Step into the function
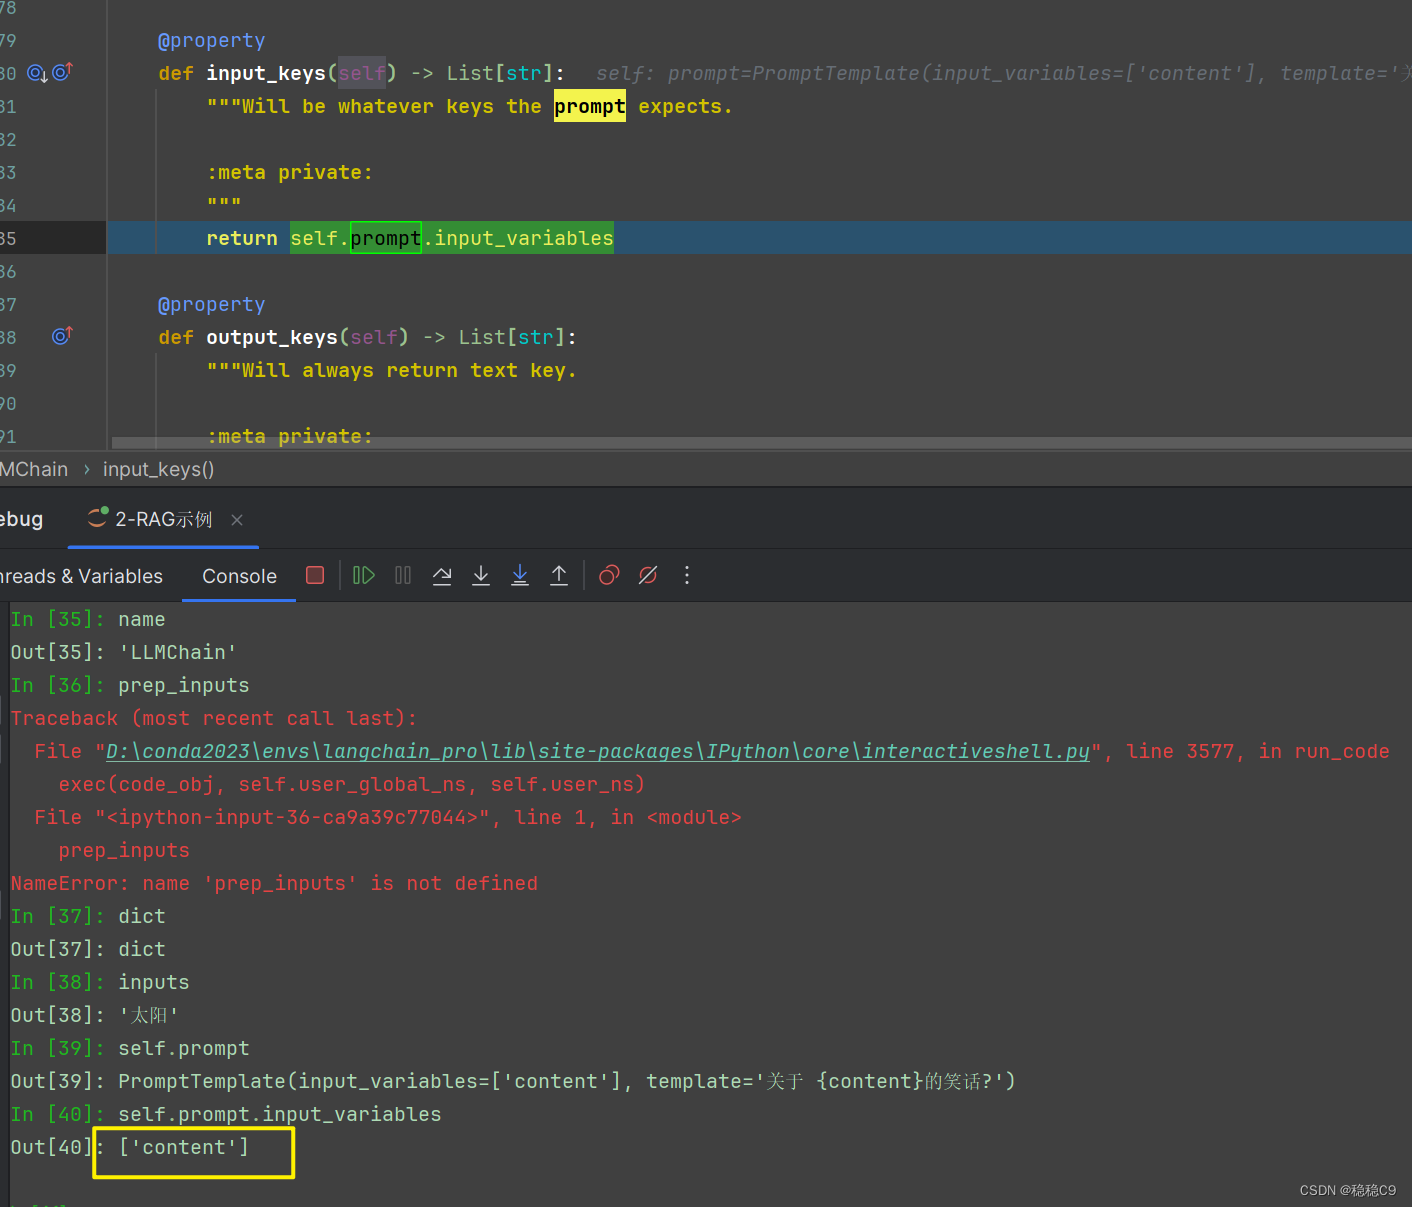The image size is (1412, 1207). pyautogui.click(x=481, y=575)
